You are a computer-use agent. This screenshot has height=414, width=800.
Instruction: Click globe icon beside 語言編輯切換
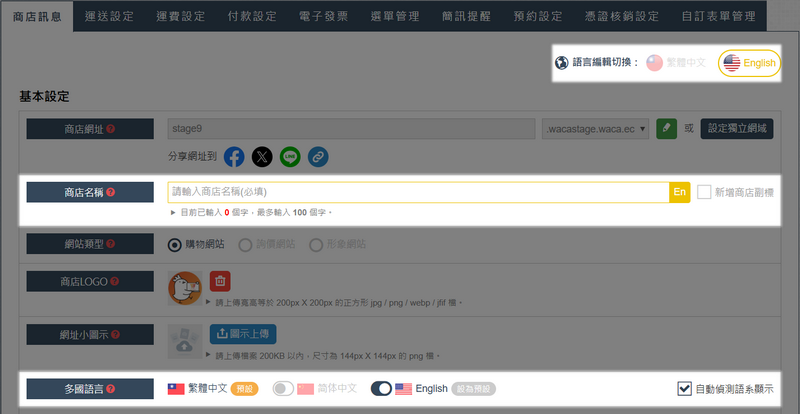point(562,63)
